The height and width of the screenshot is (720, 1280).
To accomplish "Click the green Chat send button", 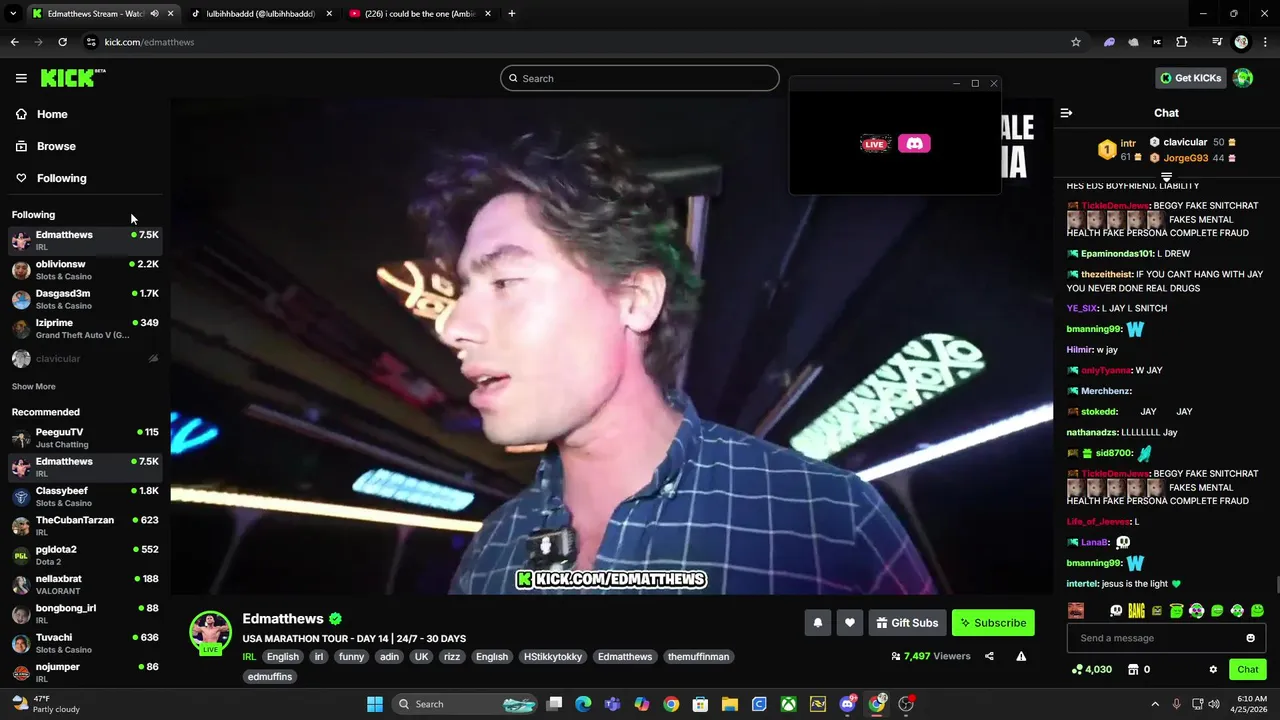I will (x=1248, y=669).
